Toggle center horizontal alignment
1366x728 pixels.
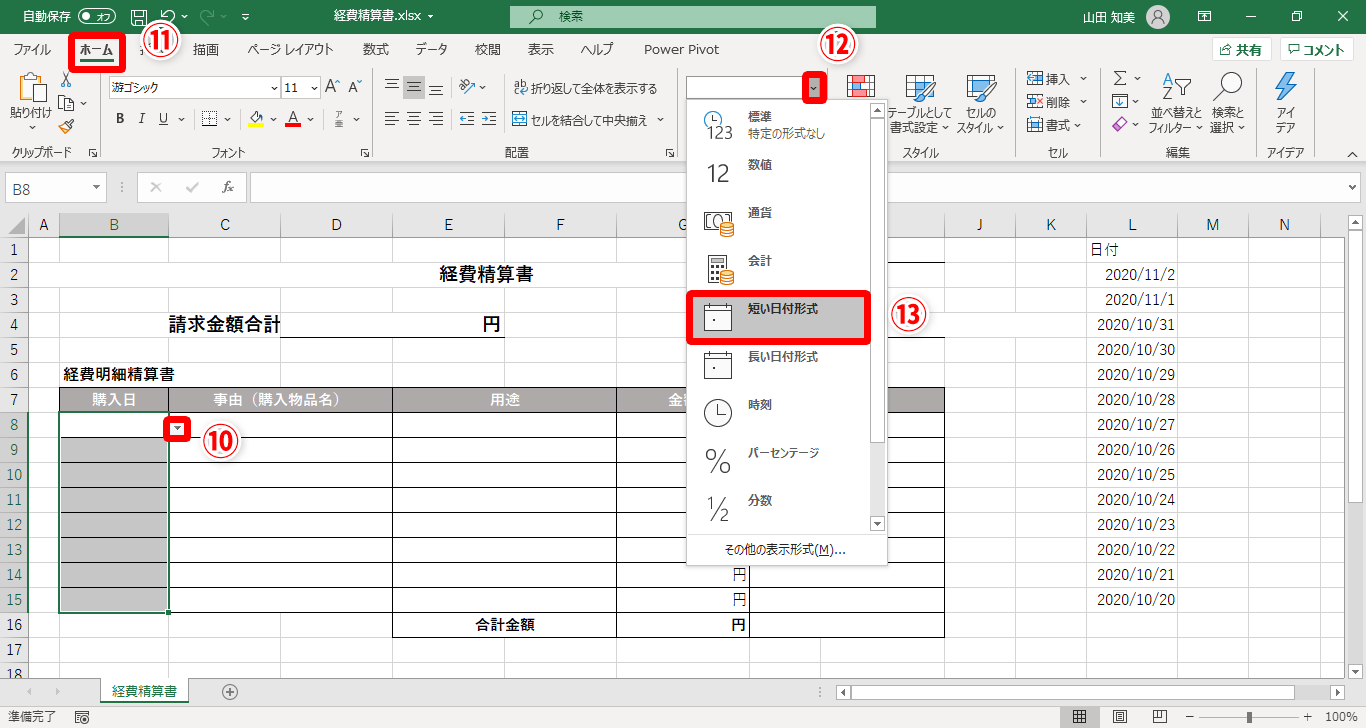coord(414,119)
